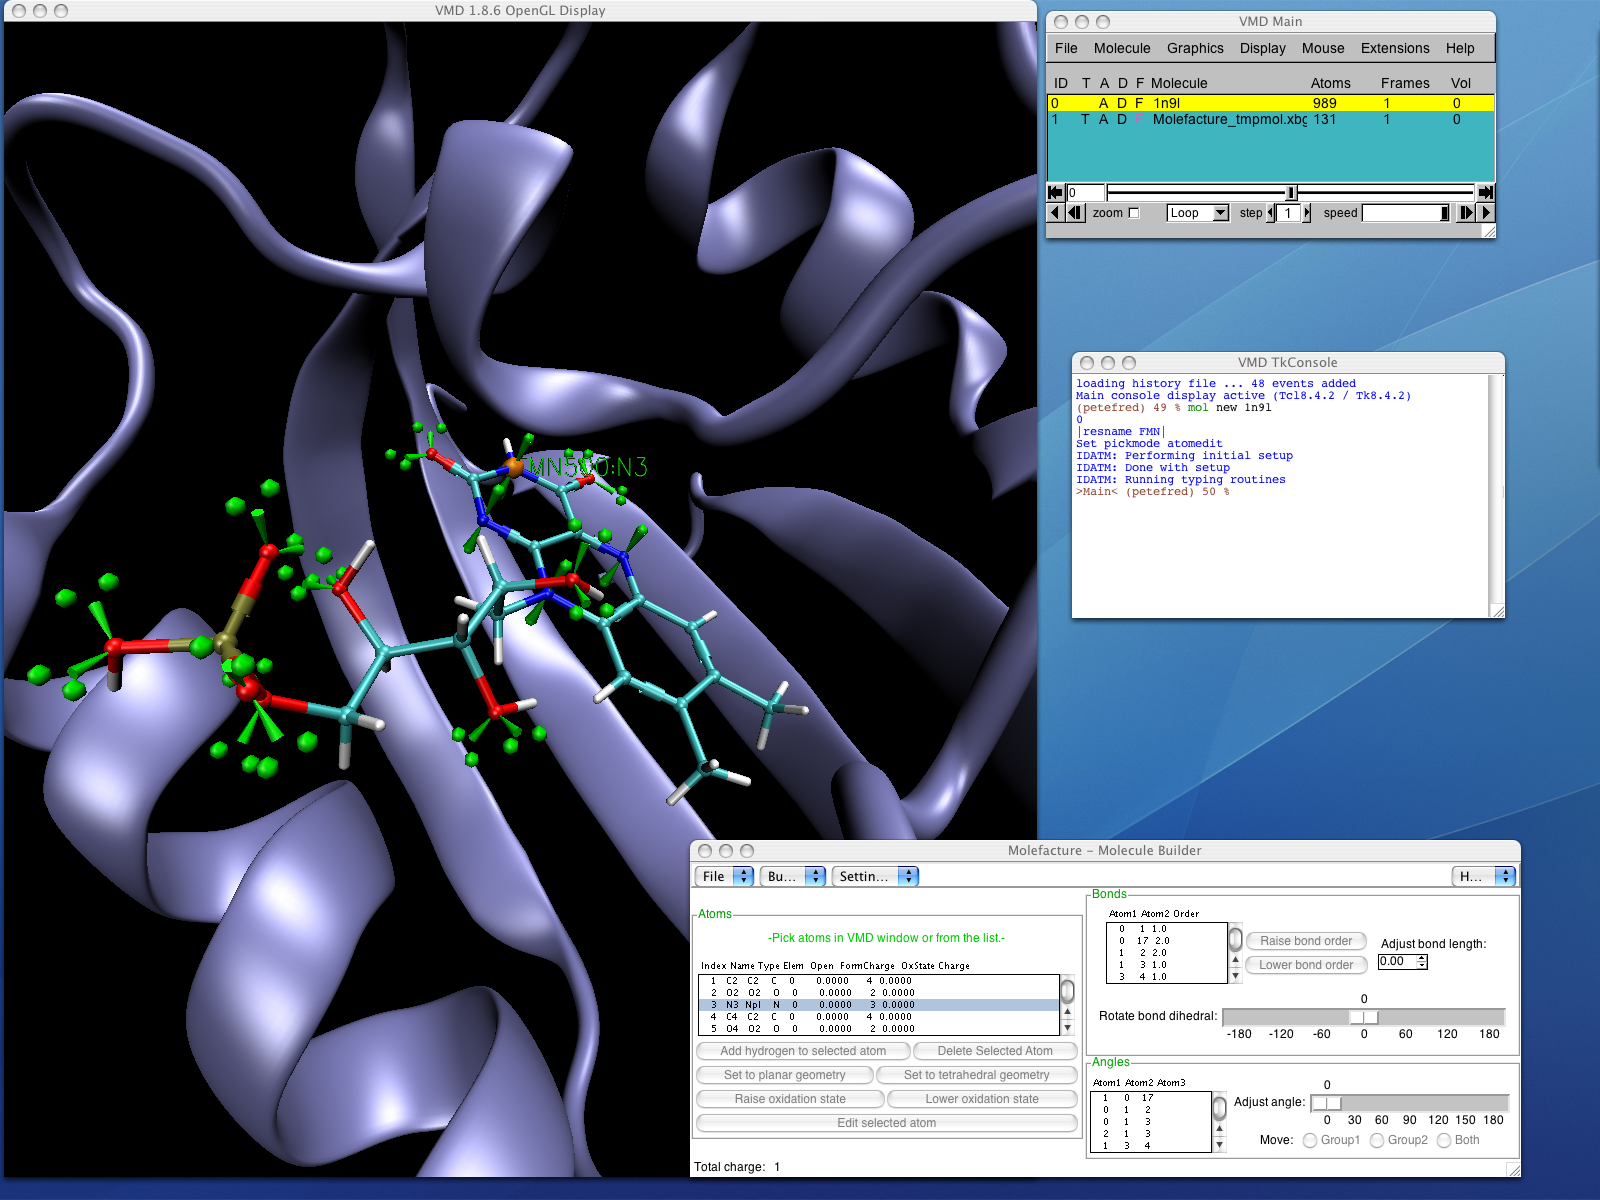Viewport: 1600px width, 1200px height.
Task: Increase step value with right arrow
Action: coord(1307,213)
